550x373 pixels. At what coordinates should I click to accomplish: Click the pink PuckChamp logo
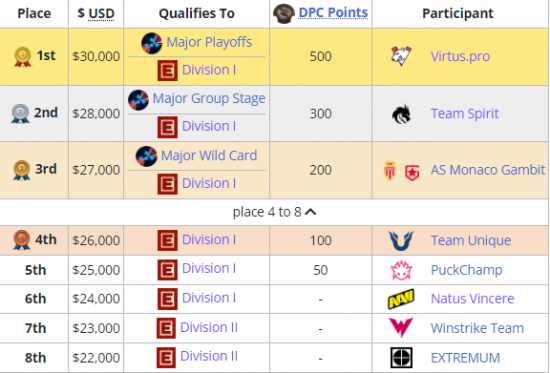(x=401, y=270)
